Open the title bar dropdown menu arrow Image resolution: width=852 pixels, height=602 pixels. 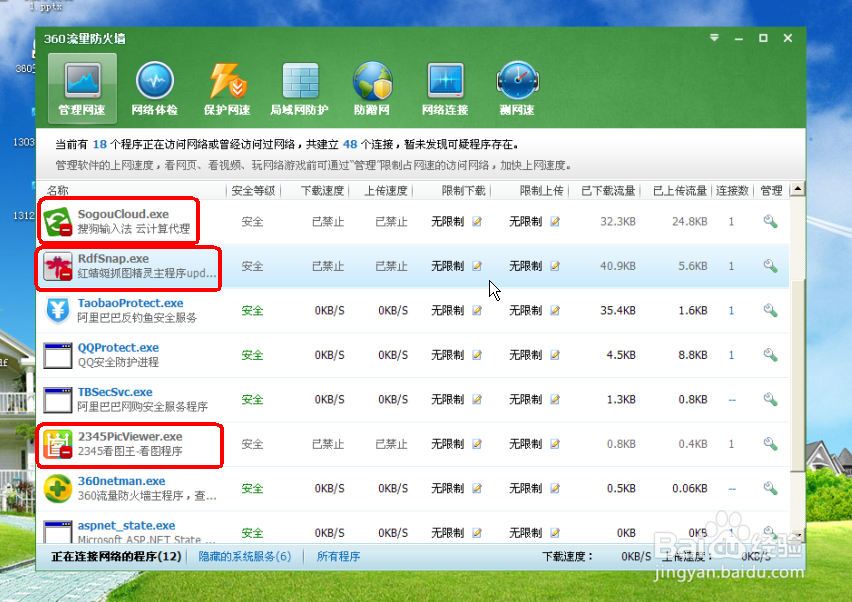pos(714,38)
